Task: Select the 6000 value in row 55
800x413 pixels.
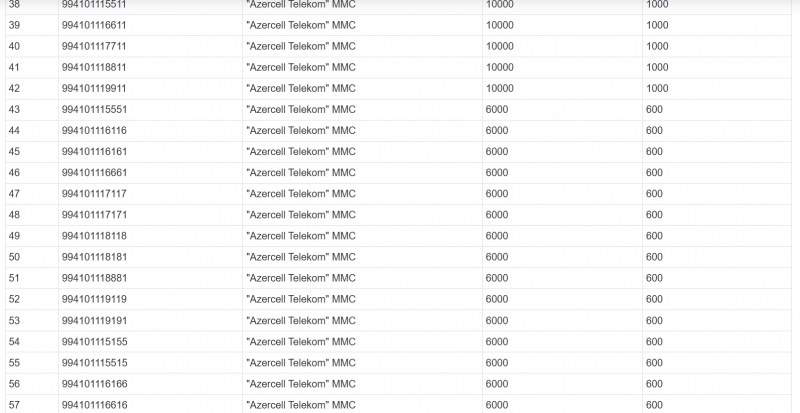Action: [497, 362]
